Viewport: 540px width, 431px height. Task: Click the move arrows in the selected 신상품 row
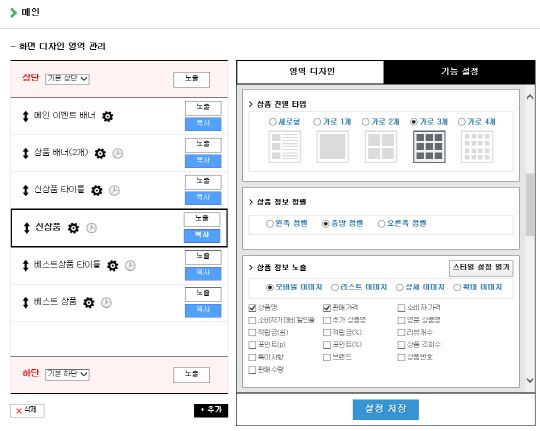(27, 228)
